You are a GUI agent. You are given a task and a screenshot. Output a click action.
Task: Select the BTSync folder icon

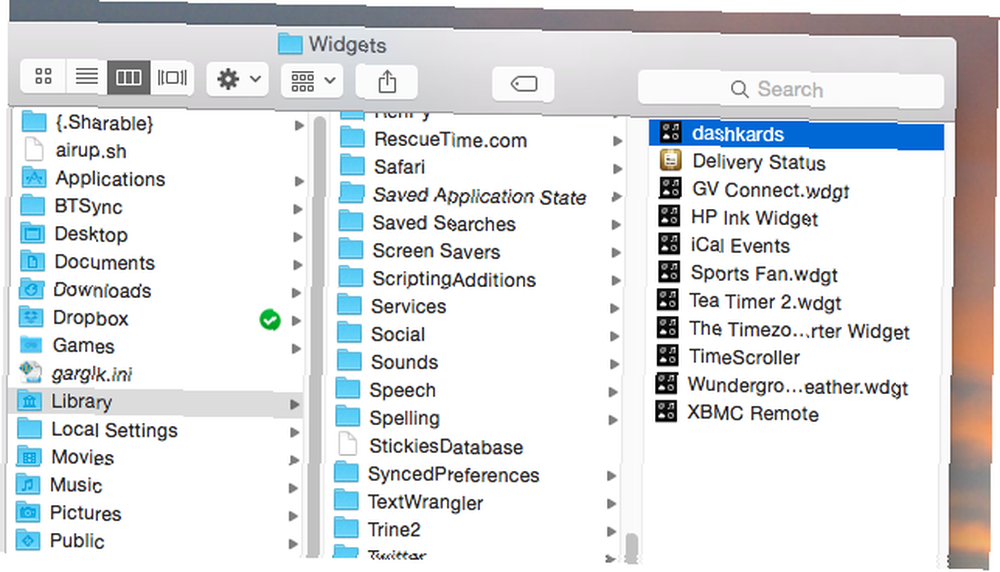pyautogui.click(x=33, y=205)
